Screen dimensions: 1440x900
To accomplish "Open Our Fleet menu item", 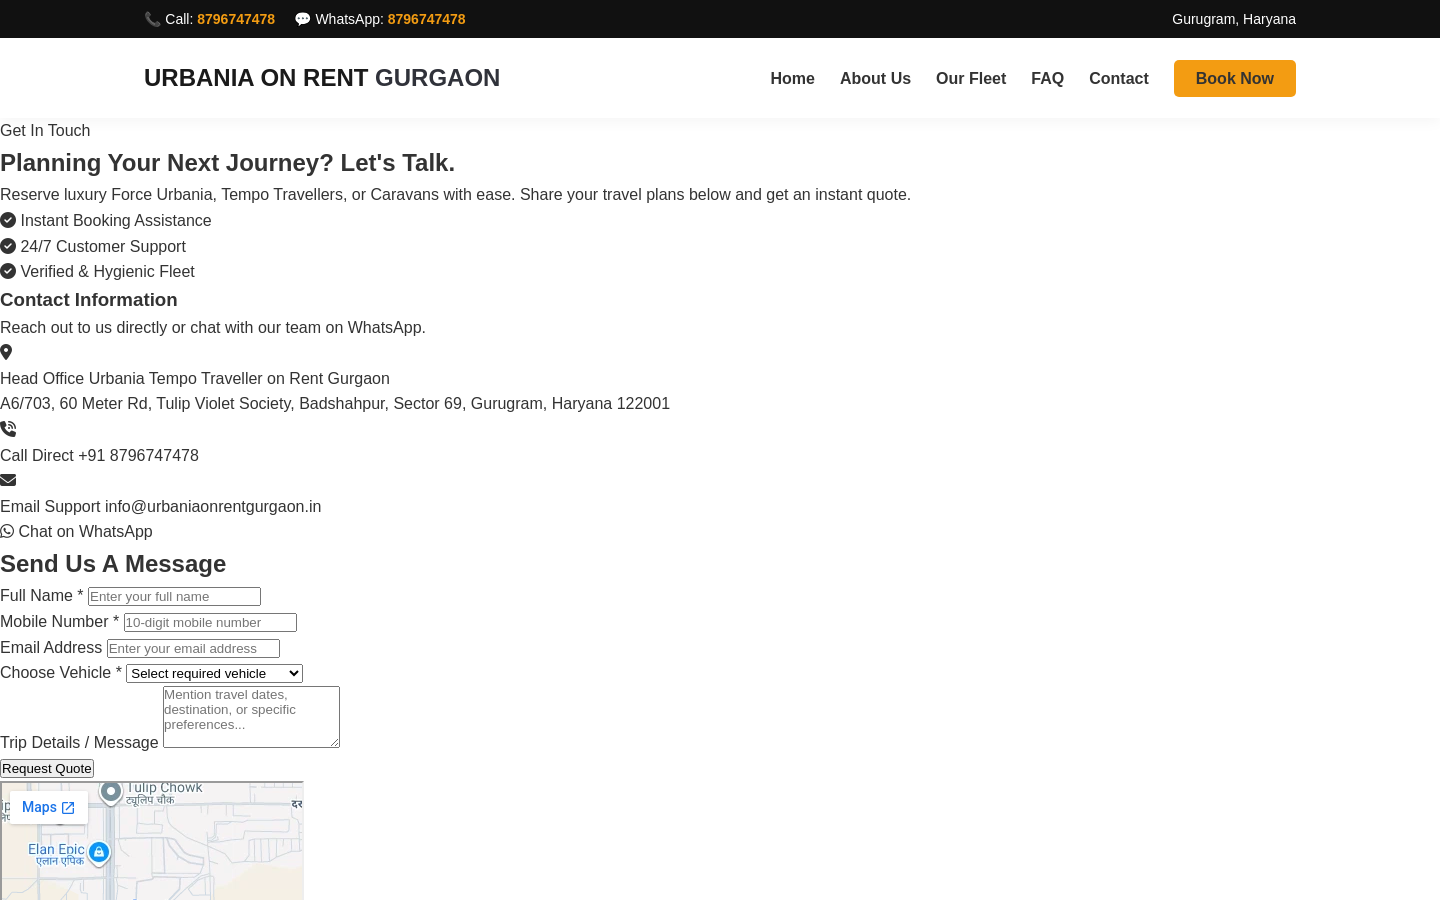I will [971, 78].
